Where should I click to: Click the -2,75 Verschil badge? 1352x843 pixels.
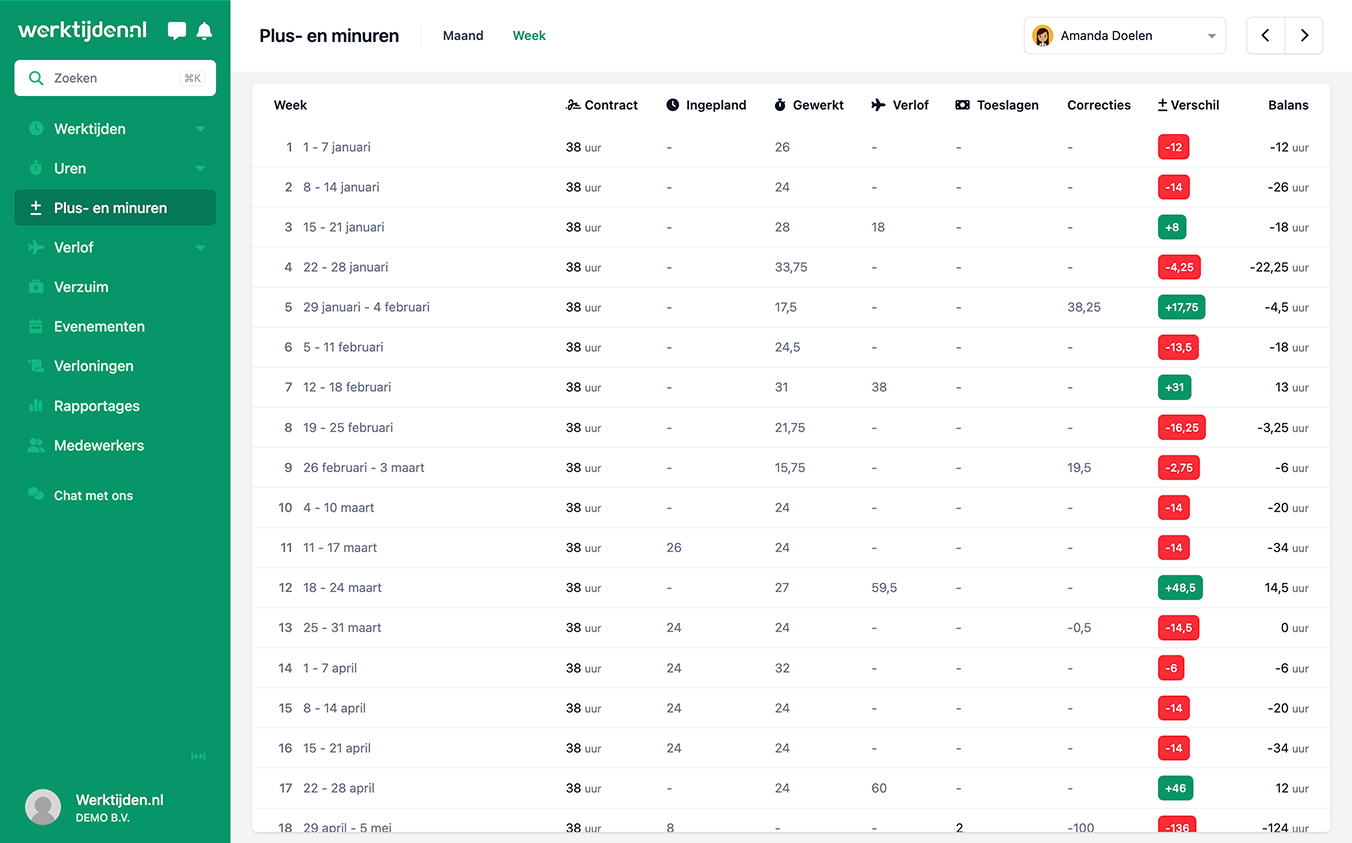[1179, 467]
